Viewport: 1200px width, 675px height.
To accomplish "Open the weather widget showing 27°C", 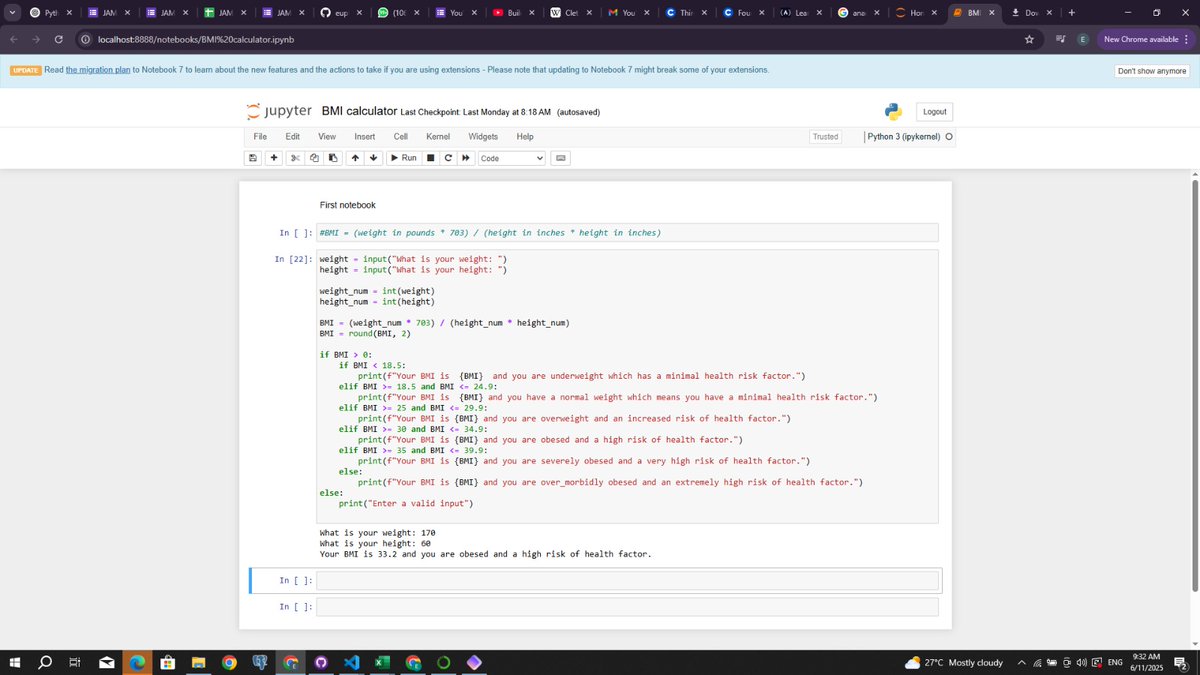I will click(954, 663).
